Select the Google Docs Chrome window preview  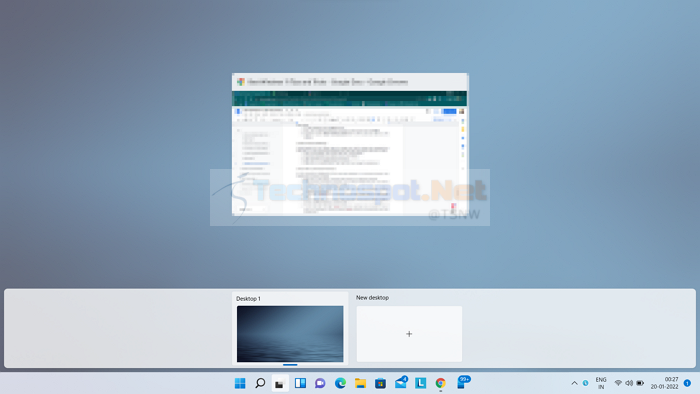click(350, 145)
